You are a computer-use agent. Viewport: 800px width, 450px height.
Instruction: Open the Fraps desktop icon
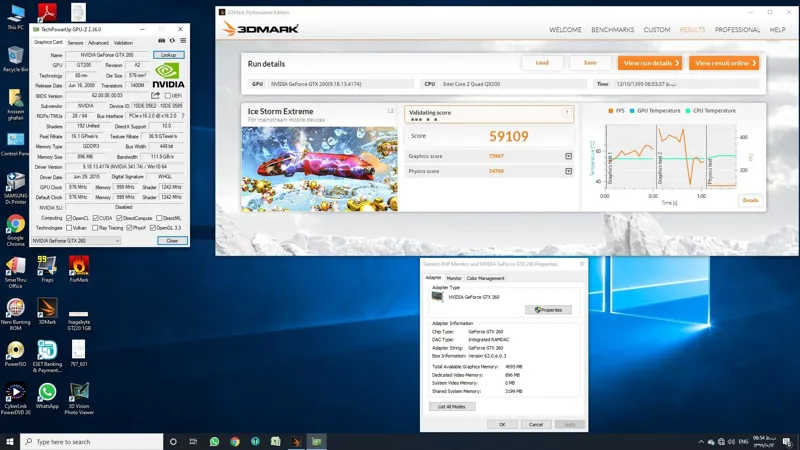click(47, 270)
